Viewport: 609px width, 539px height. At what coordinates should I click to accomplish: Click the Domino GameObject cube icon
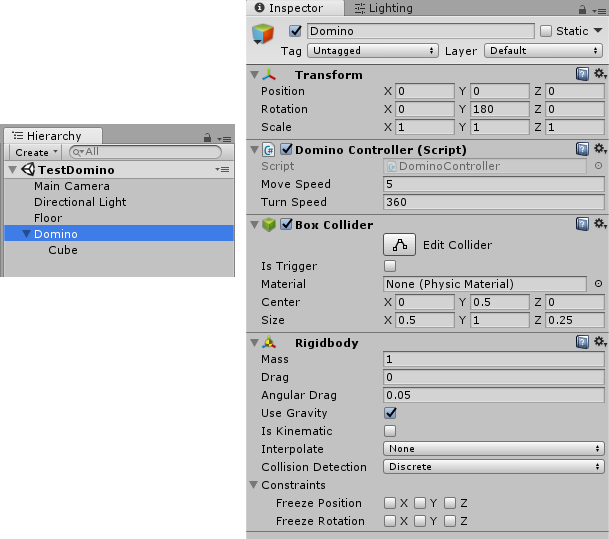[263, 33]
